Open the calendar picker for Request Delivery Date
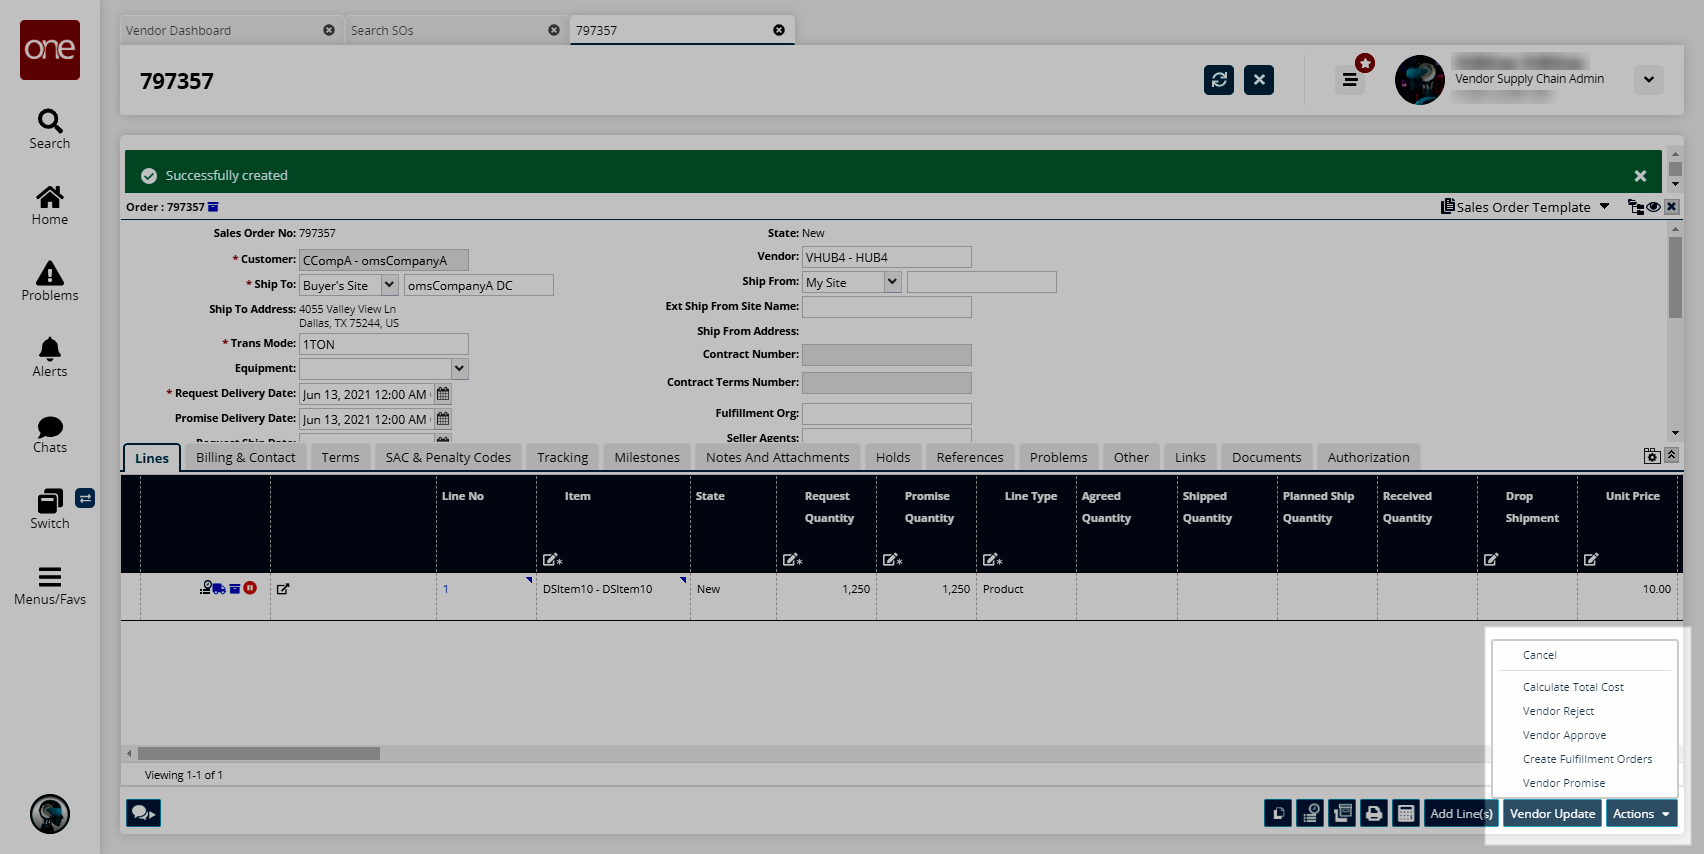This screenshot has width=1704, height=854. pyautogui.click(x=443, y=394)
